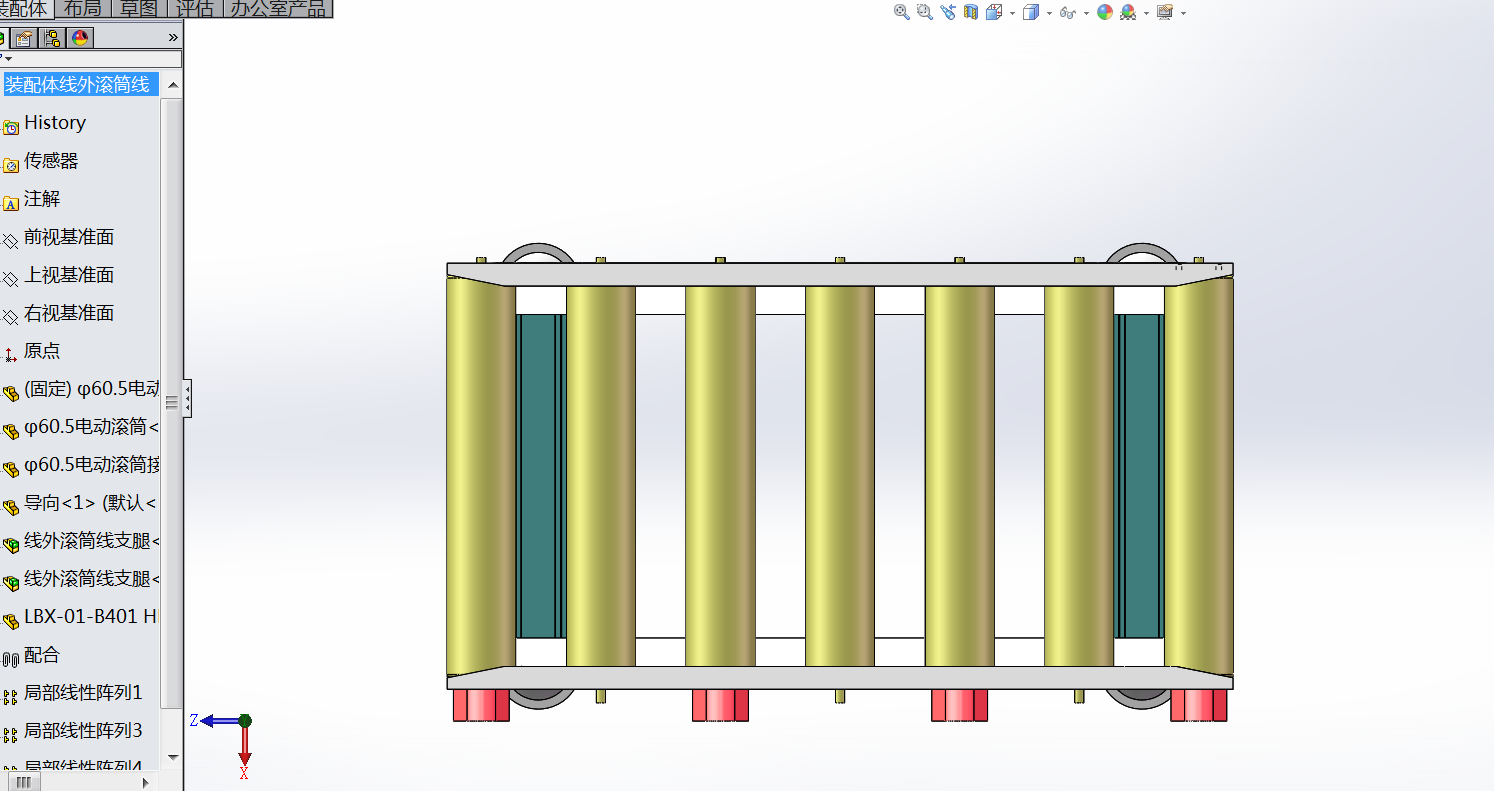Viewport: 1494px width, 791px height.
Task: Select the 原点 origin item
Action: click(42, 351)
